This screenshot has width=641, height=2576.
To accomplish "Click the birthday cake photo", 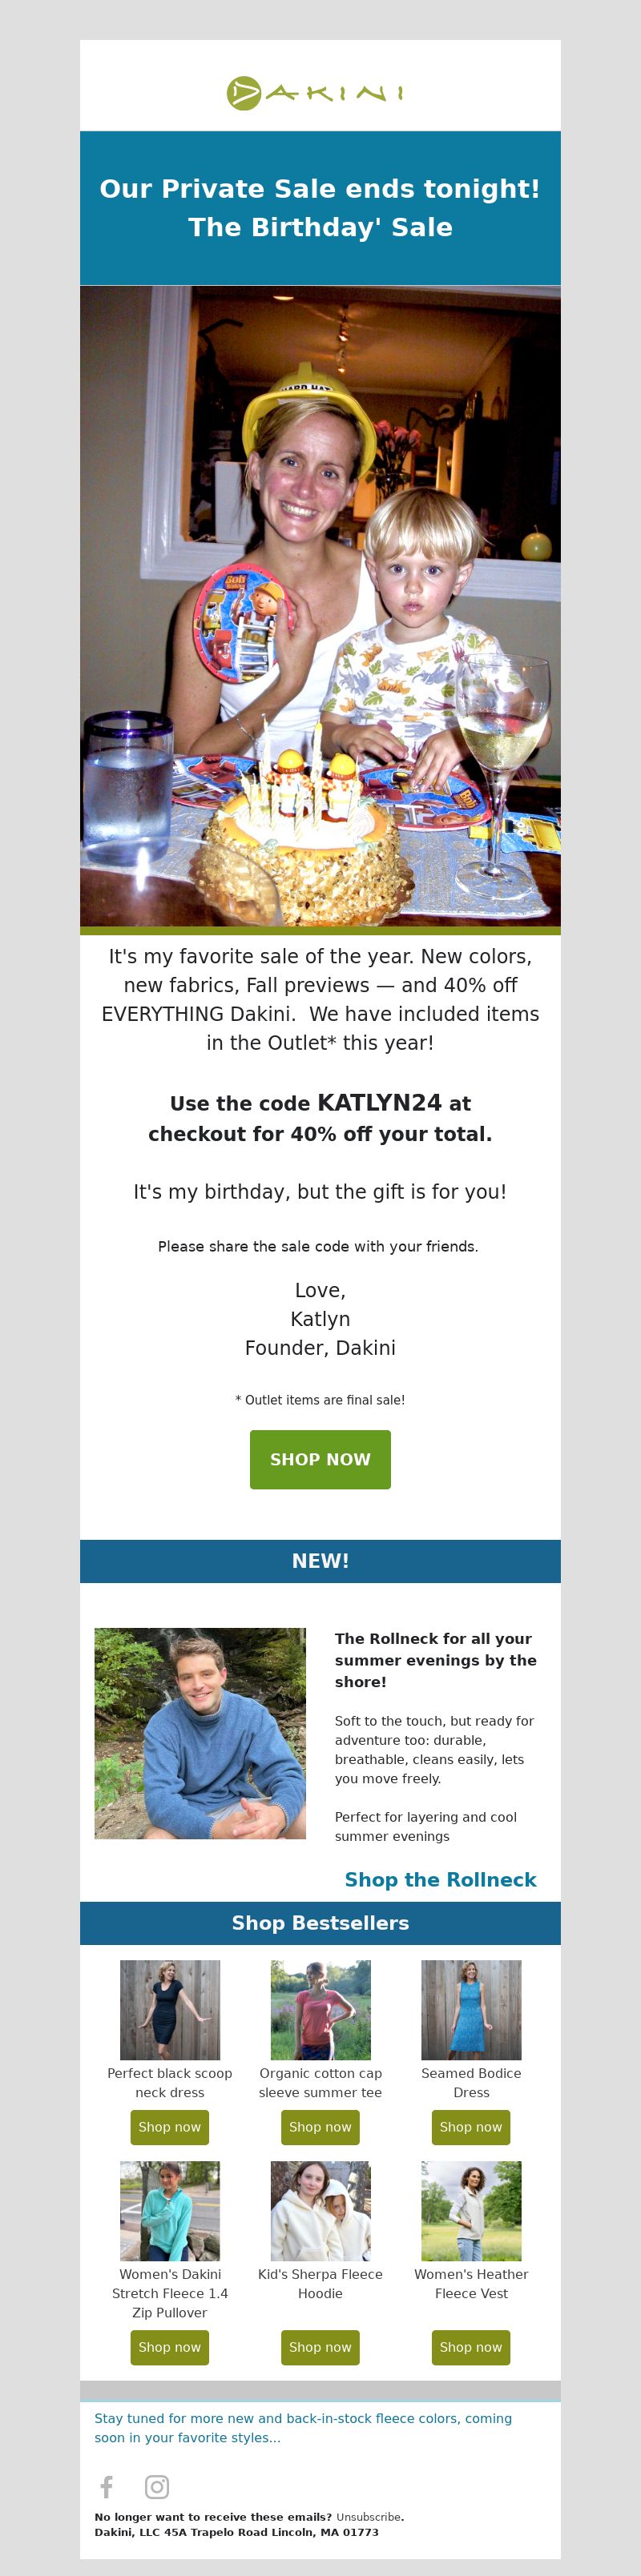I will point(320,606).
